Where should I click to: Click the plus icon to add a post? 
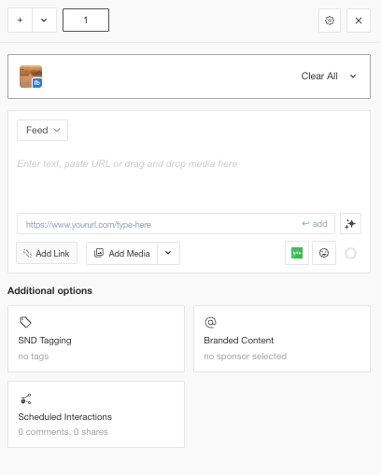point(20,20)
